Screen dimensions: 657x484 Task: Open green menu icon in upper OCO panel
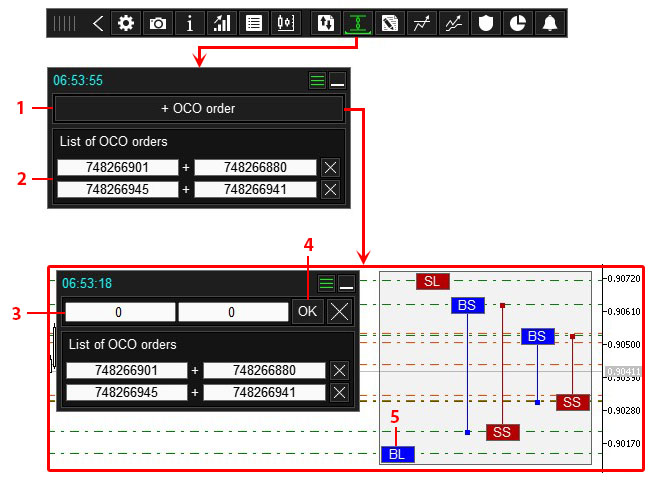pyautogui.click(x=317, y=80)
